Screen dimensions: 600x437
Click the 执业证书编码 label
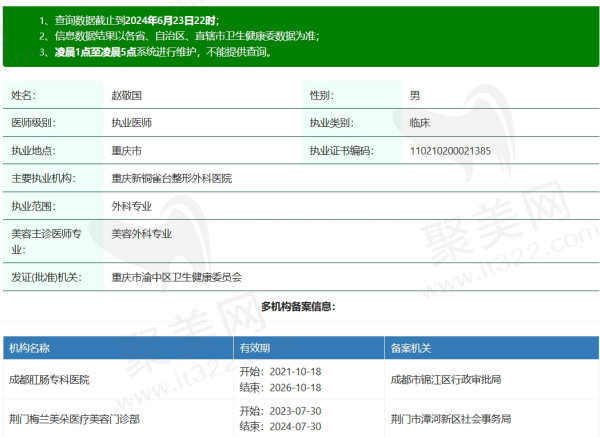342,151
